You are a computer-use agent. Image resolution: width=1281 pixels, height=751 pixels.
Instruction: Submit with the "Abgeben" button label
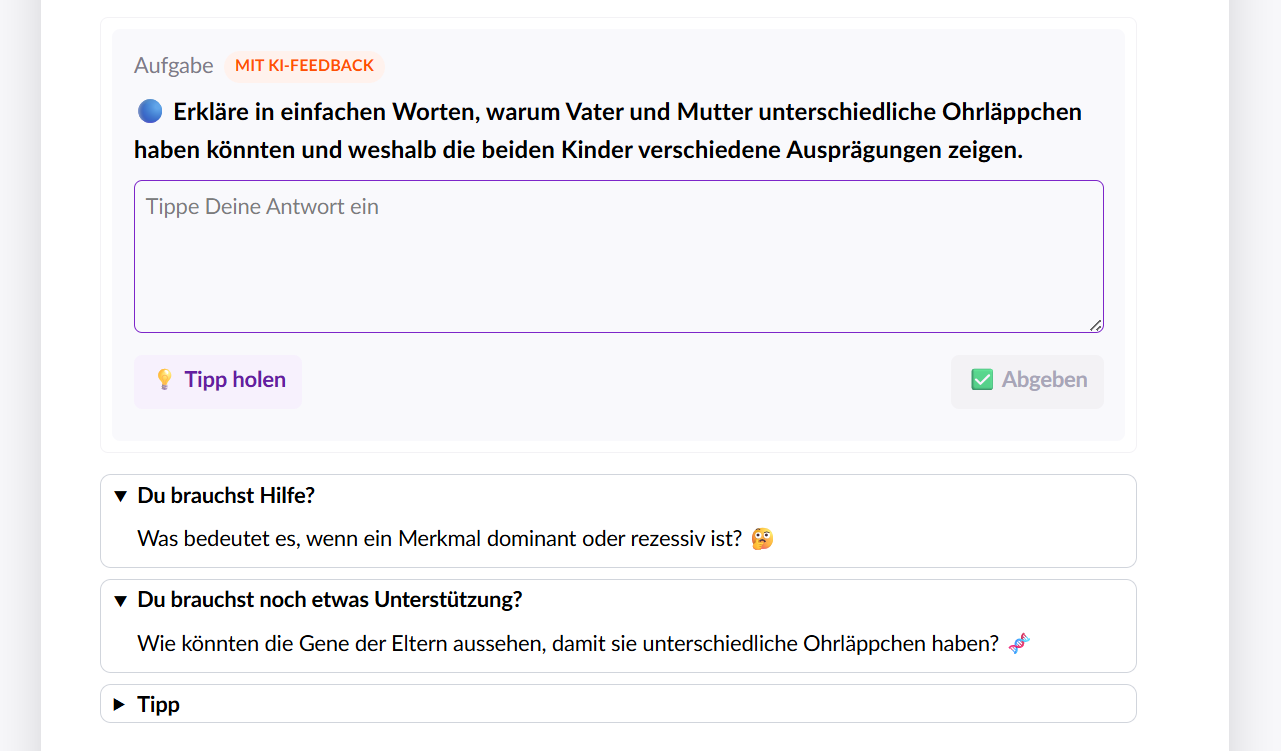[x=1044, y=380]
